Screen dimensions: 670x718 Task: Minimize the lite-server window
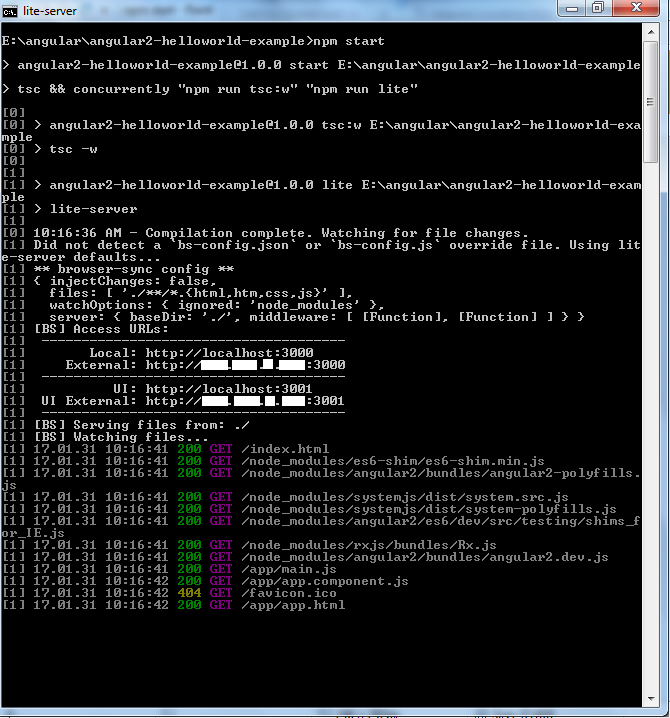coord(572,8)
